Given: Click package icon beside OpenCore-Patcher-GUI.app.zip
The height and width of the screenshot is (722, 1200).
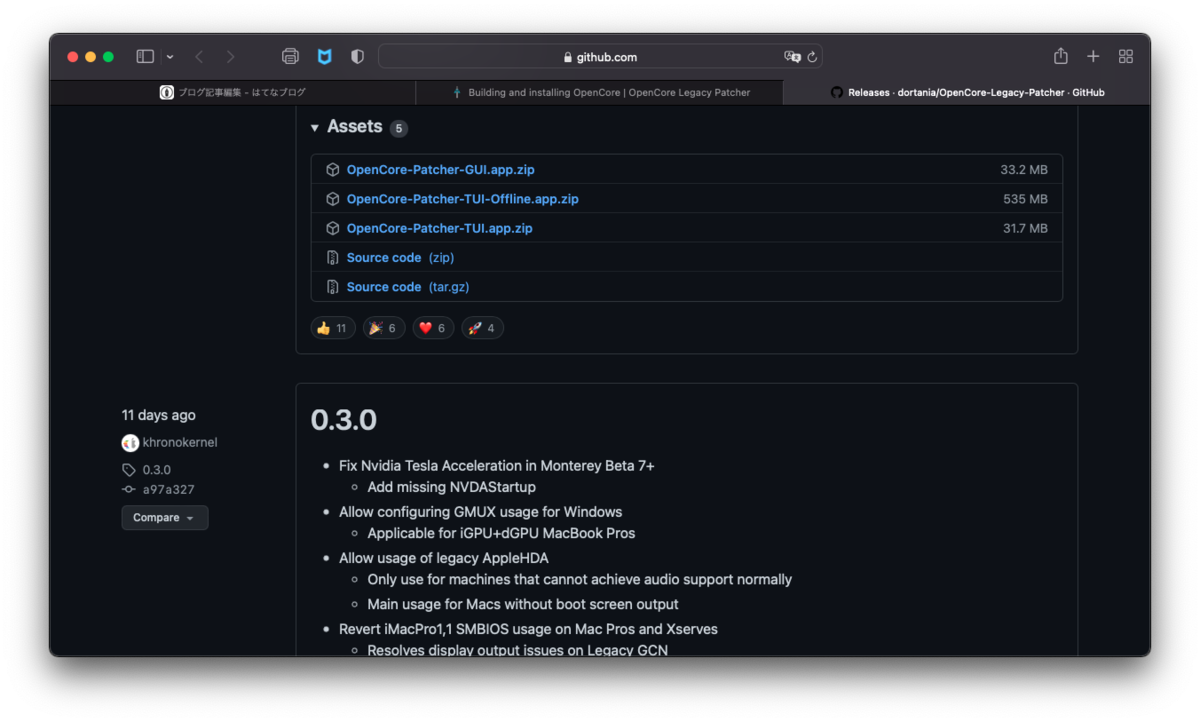Looking at the screenshot, I should click(x=333, y=170).
